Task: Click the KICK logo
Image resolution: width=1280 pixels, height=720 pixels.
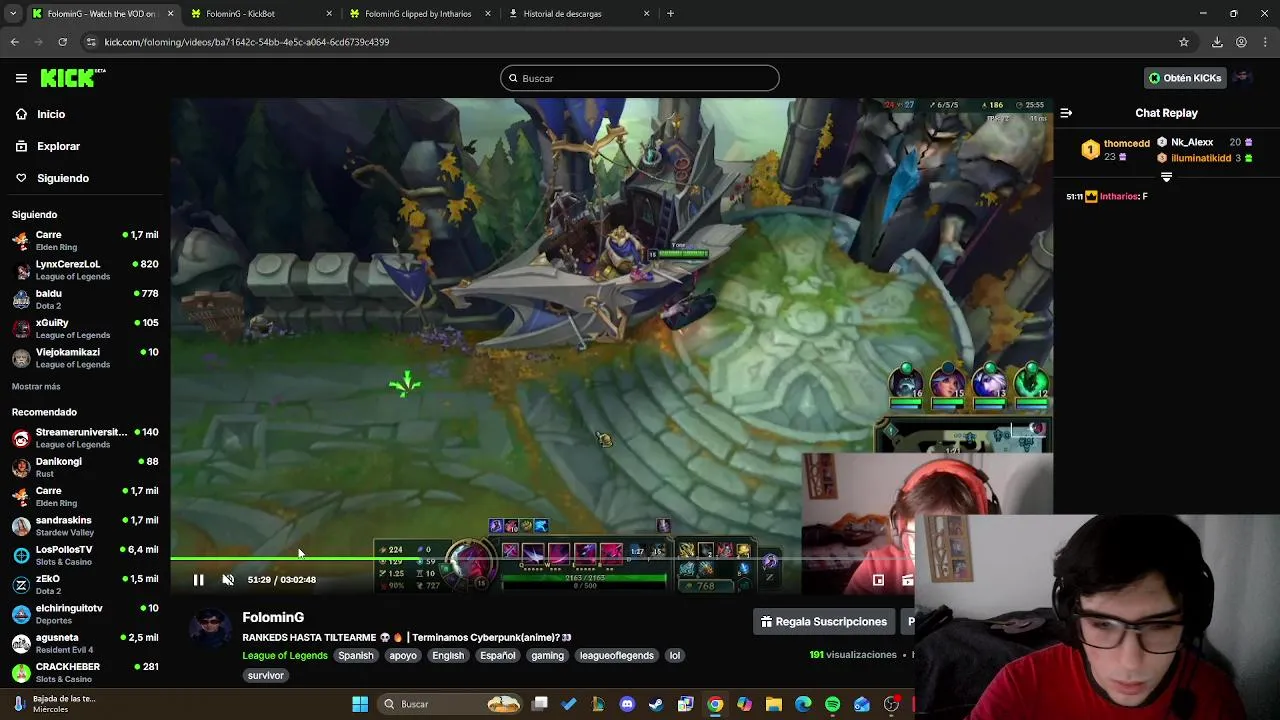Action: click(x=72, y=78)
